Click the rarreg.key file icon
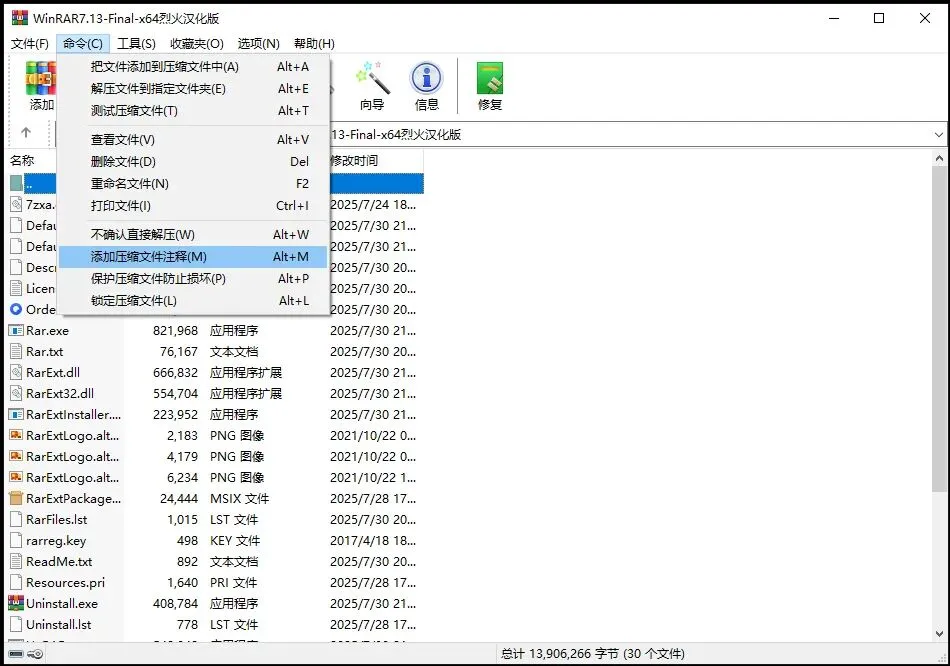This screenshot has height=666, width=950. pos(16,540)
